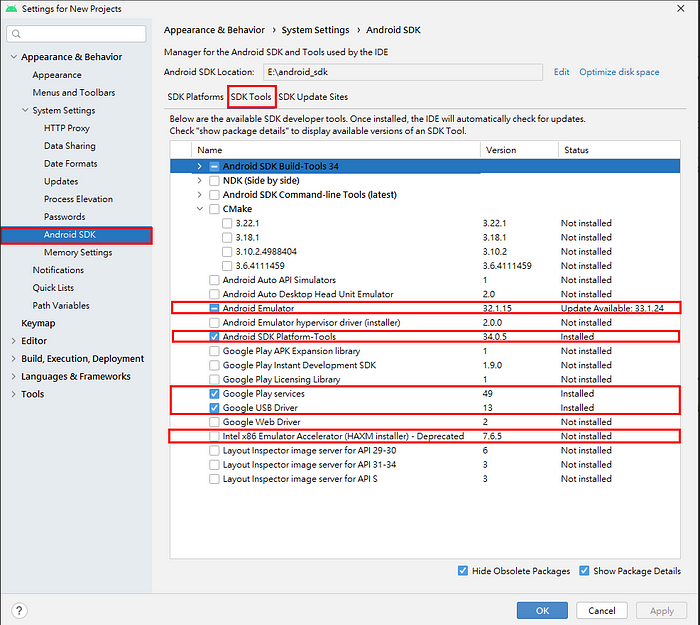700x625 pixels.
Task: Click the help question mark icon
Action: coord(19,610)
